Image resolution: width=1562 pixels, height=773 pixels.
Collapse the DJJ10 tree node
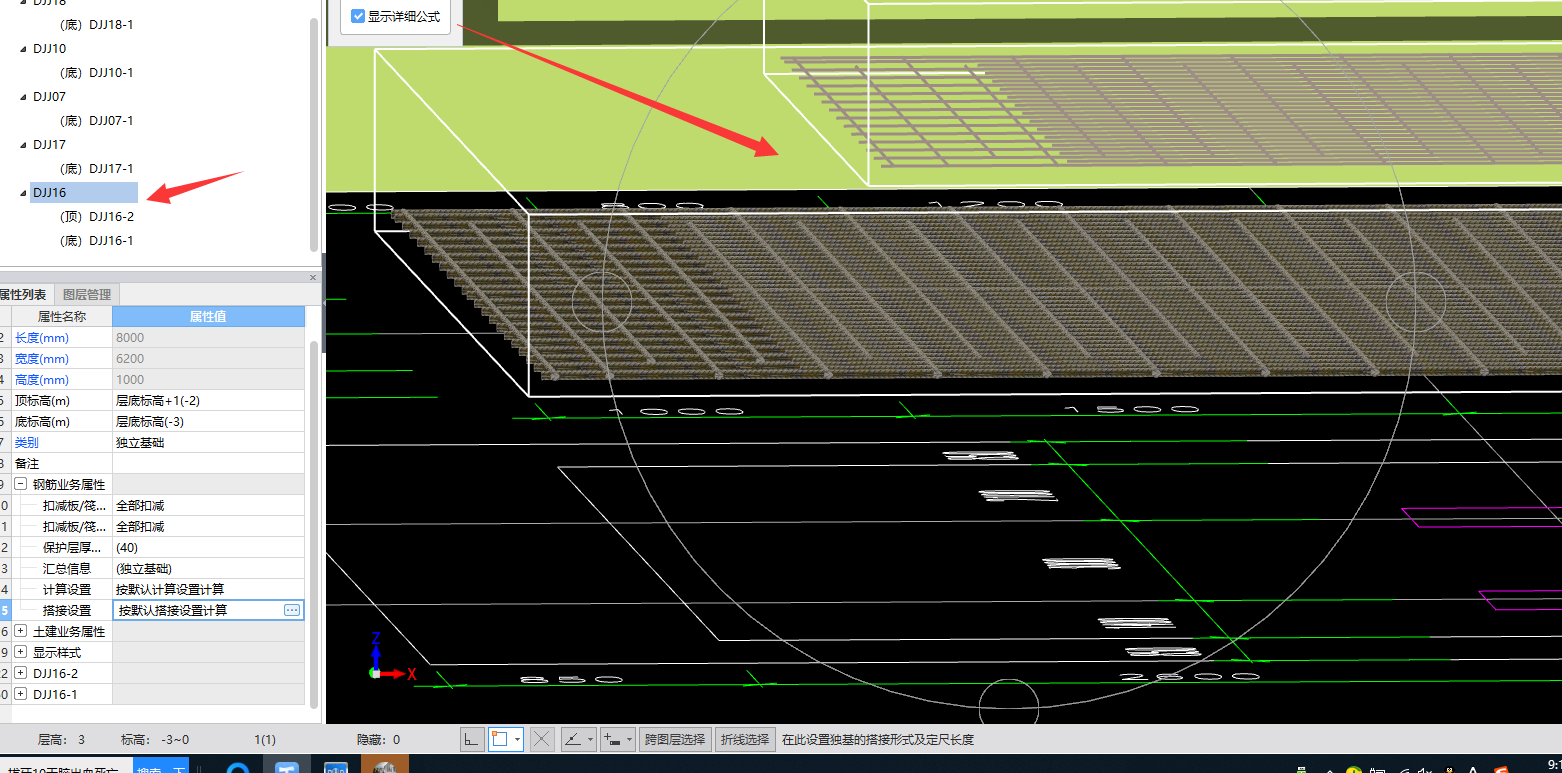[23, 49]
